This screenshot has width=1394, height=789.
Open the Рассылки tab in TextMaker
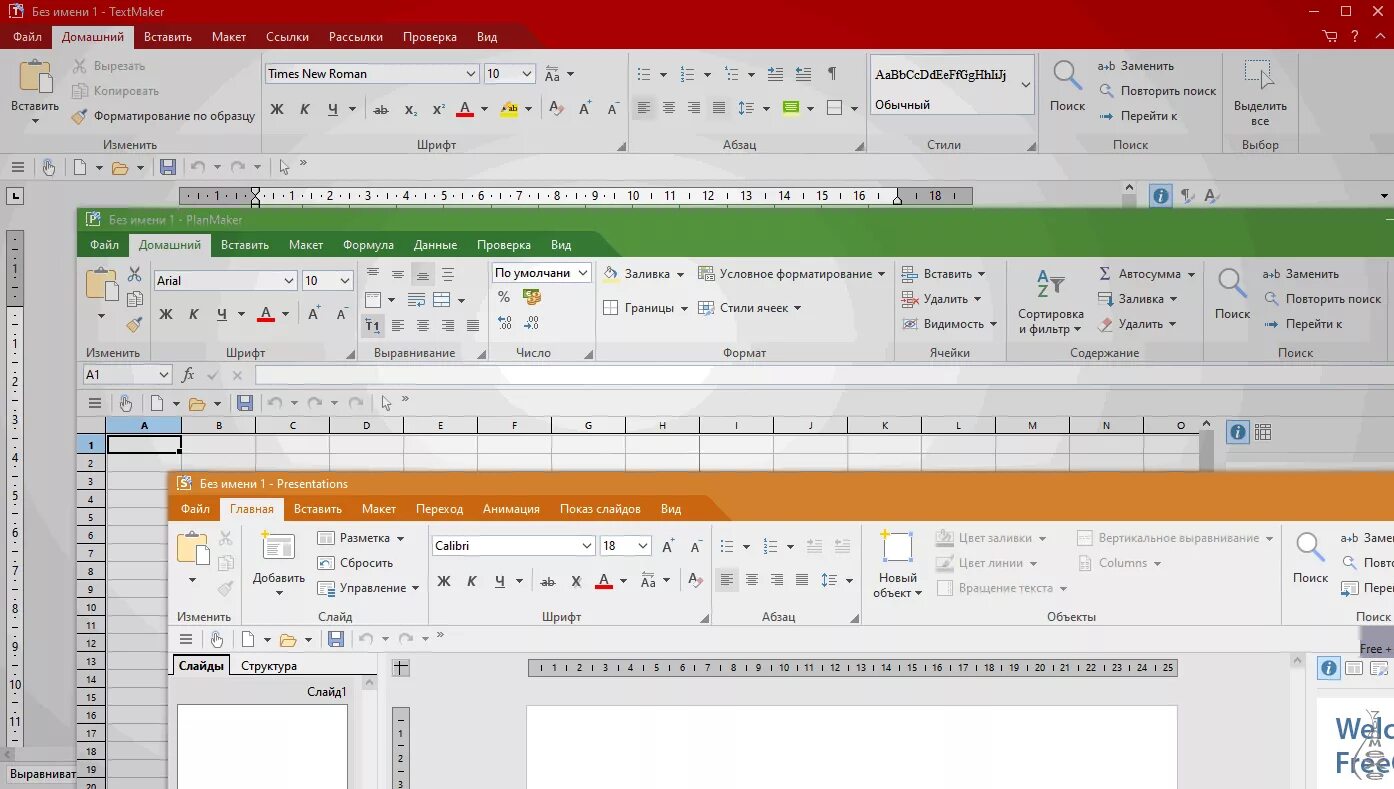(x=356, y=37)
